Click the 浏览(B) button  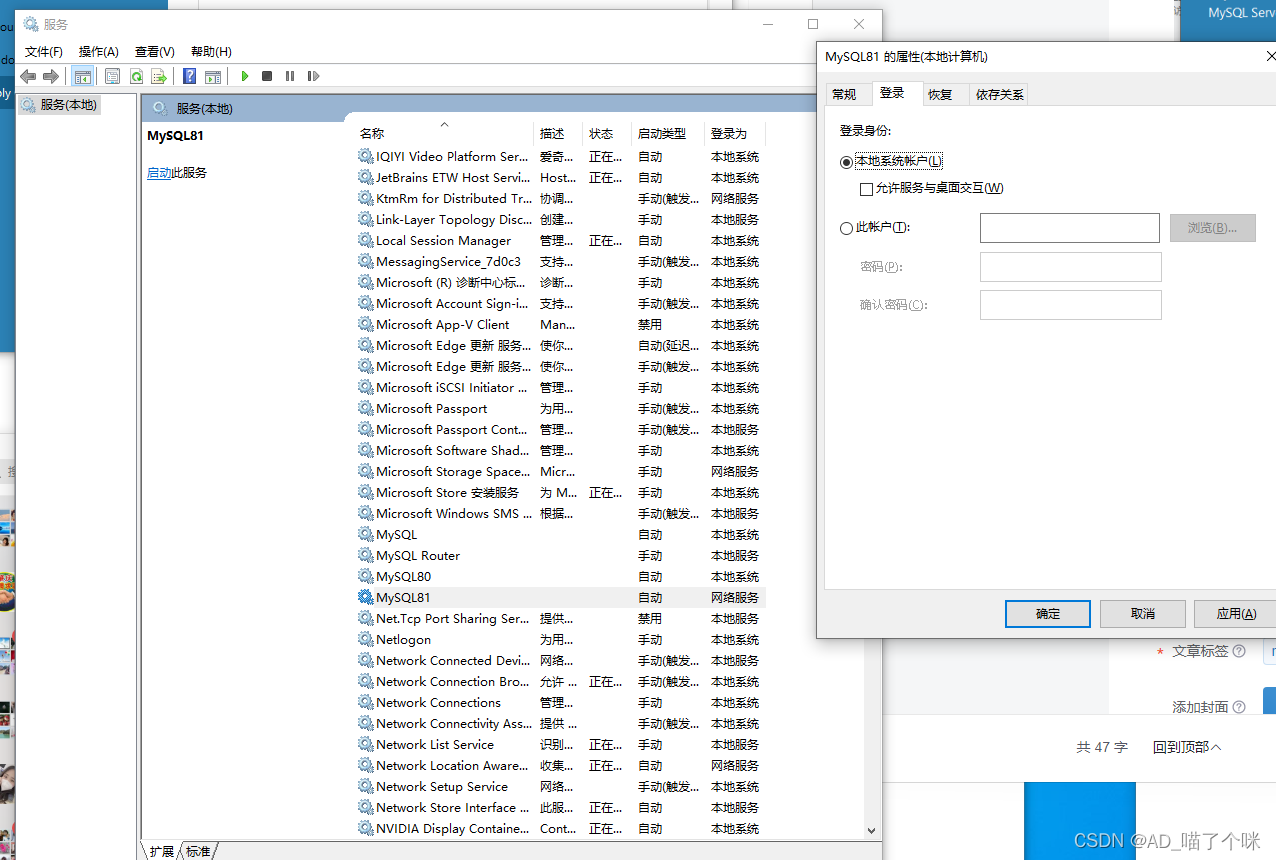point(1212,227)
